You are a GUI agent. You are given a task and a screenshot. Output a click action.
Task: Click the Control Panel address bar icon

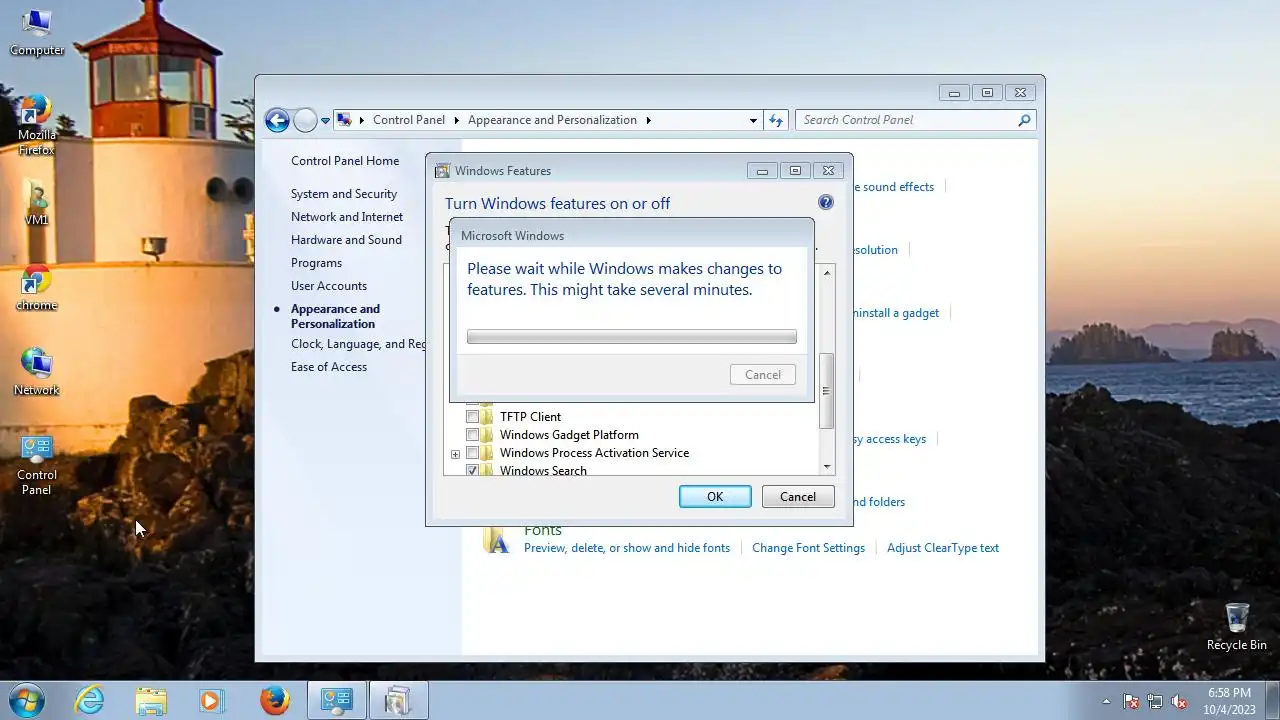coord(344,120)
